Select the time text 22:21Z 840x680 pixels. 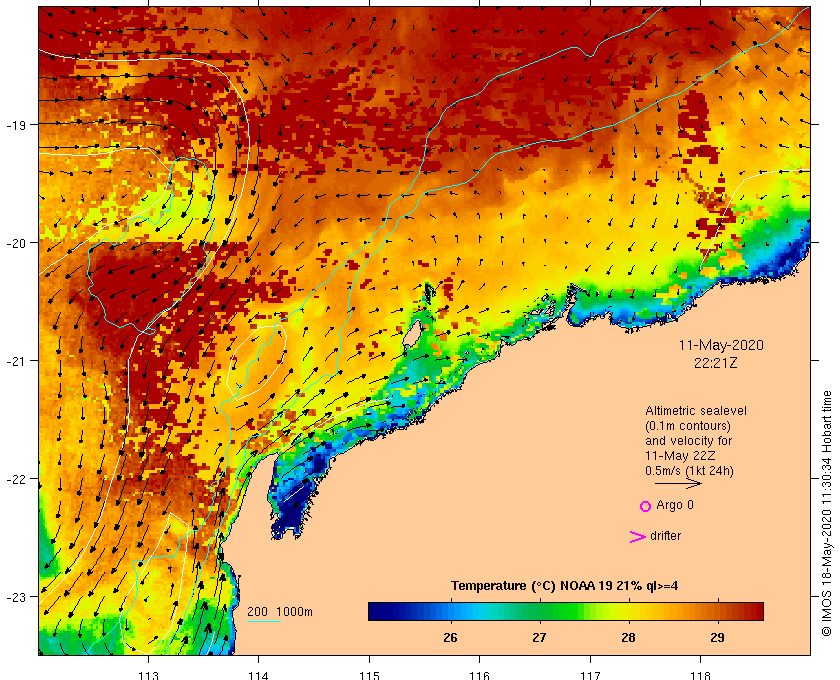(x=716, y=363)
